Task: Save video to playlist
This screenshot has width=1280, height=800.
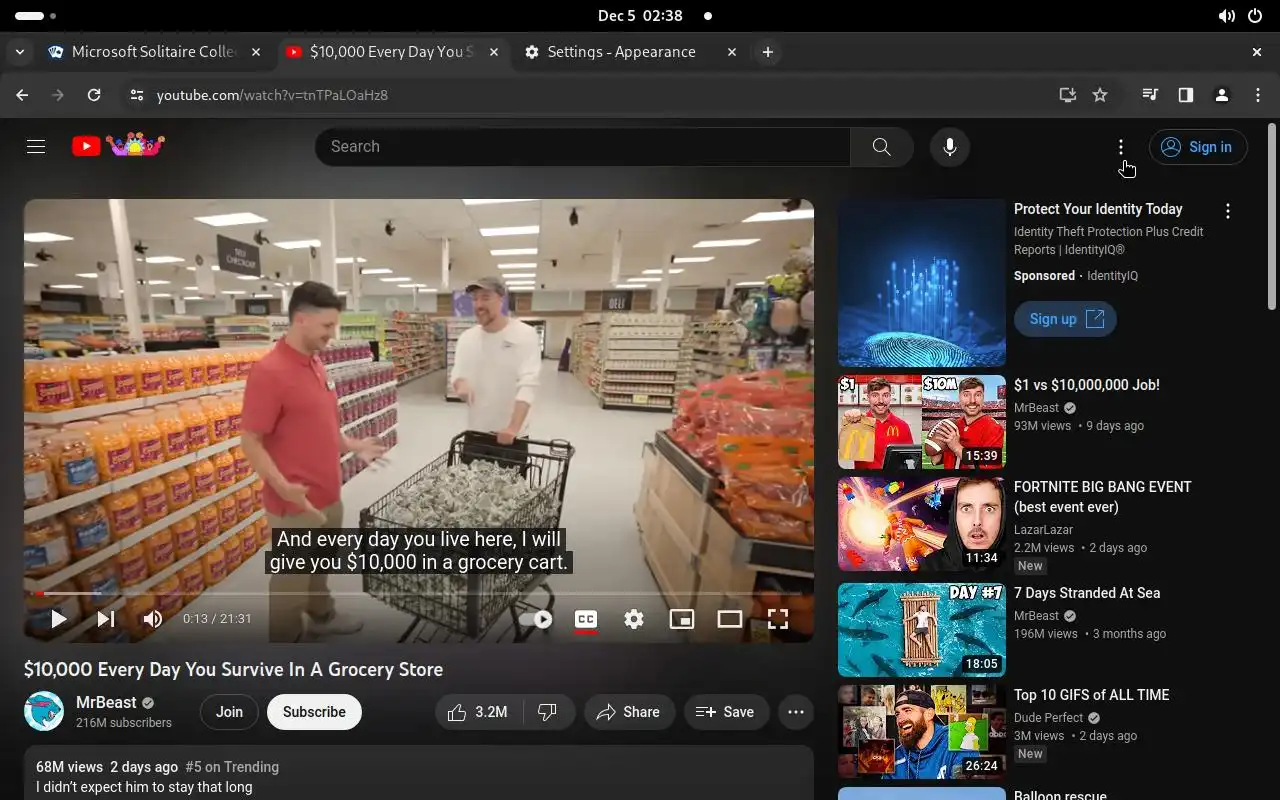Action: 726,712
